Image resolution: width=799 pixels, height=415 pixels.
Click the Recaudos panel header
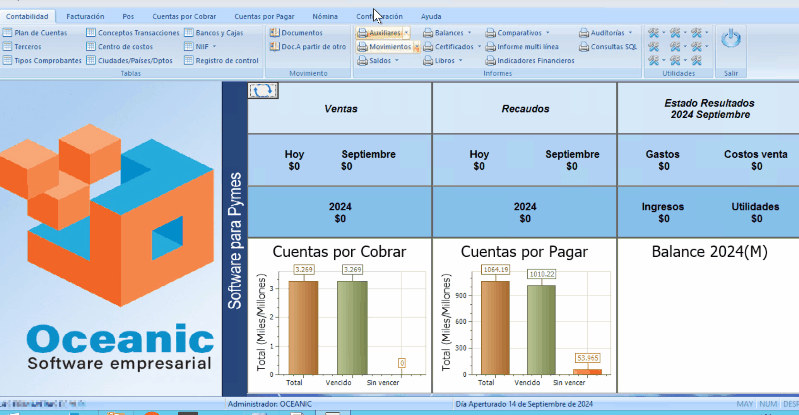[525, 109]
